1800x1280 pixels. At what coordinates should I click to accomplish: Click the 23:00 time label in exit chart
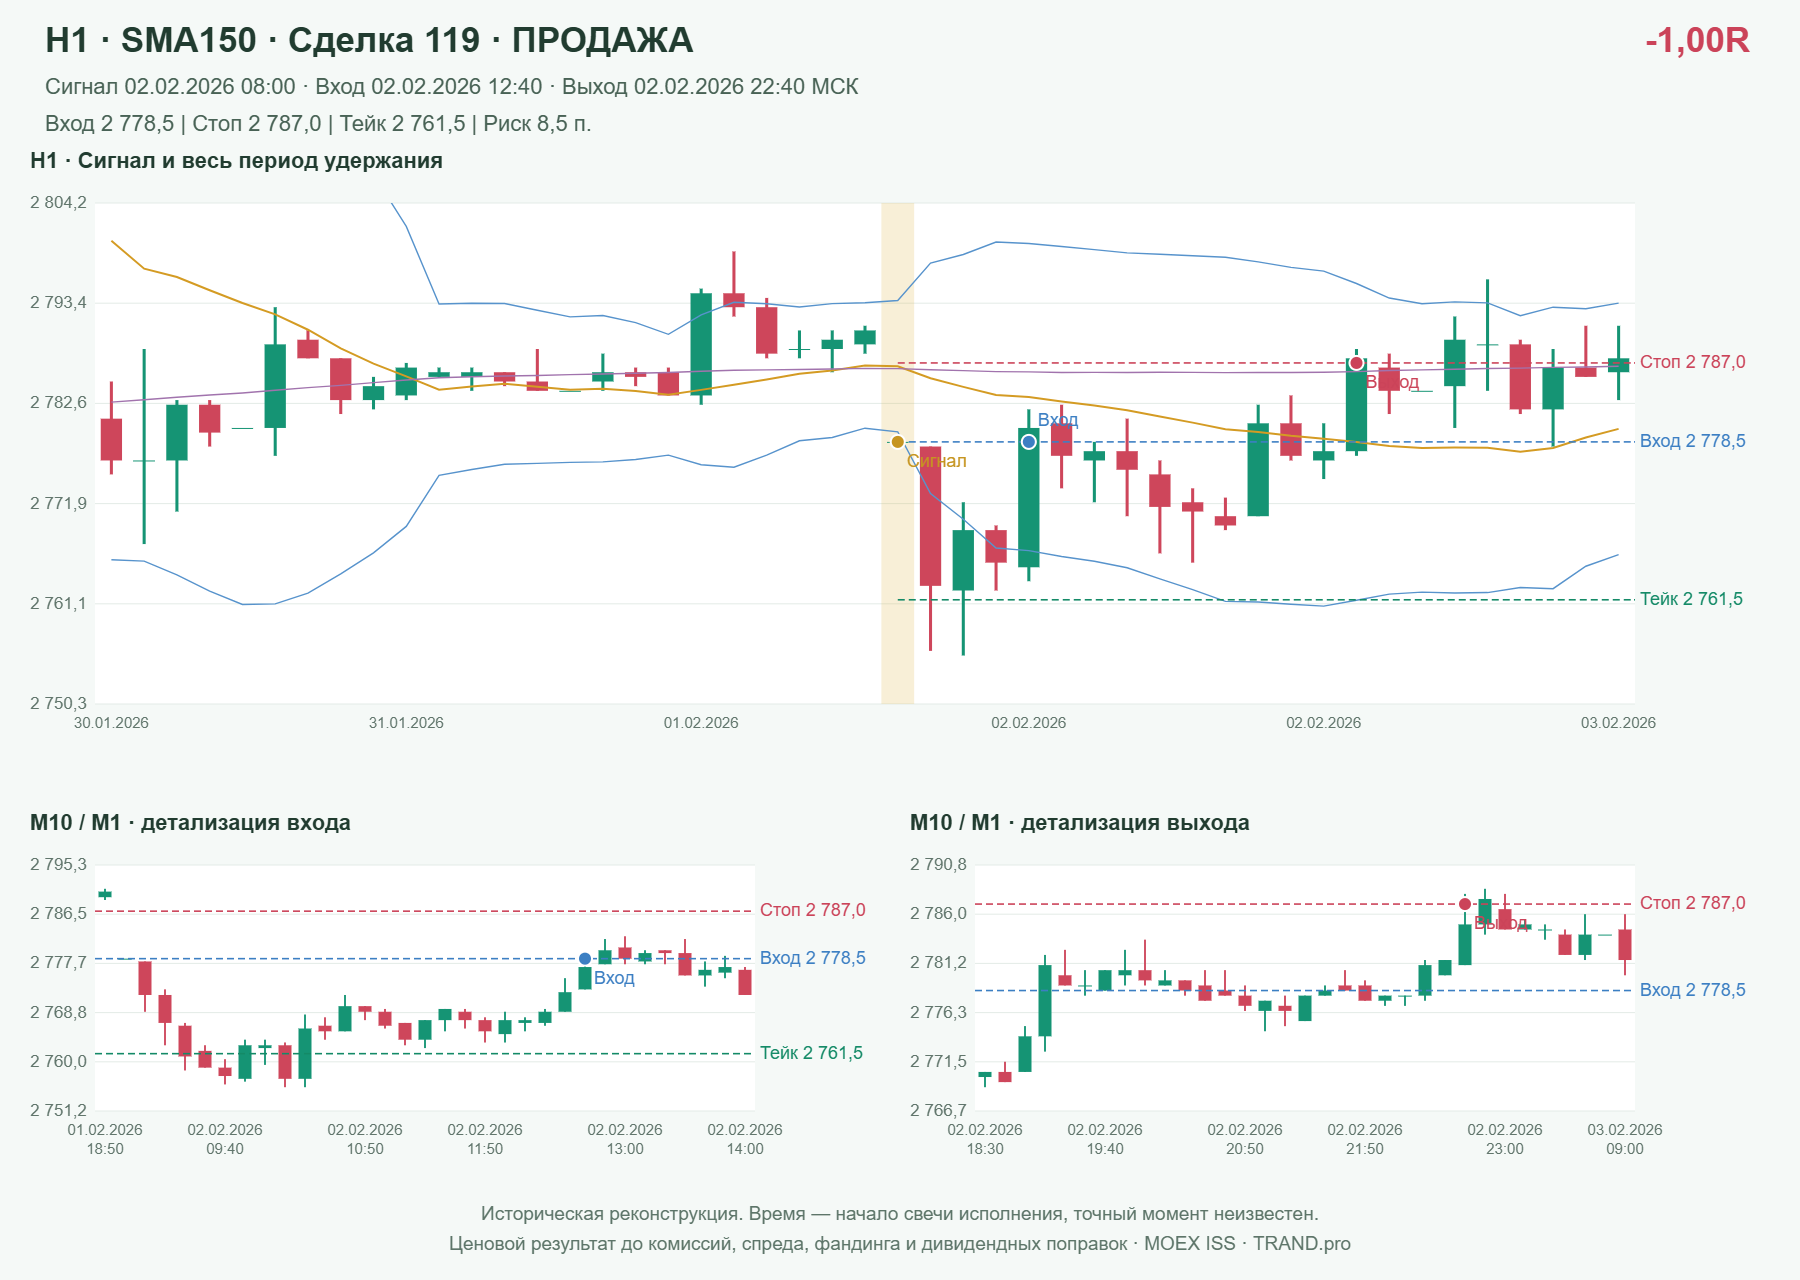pos(1505,1149)
